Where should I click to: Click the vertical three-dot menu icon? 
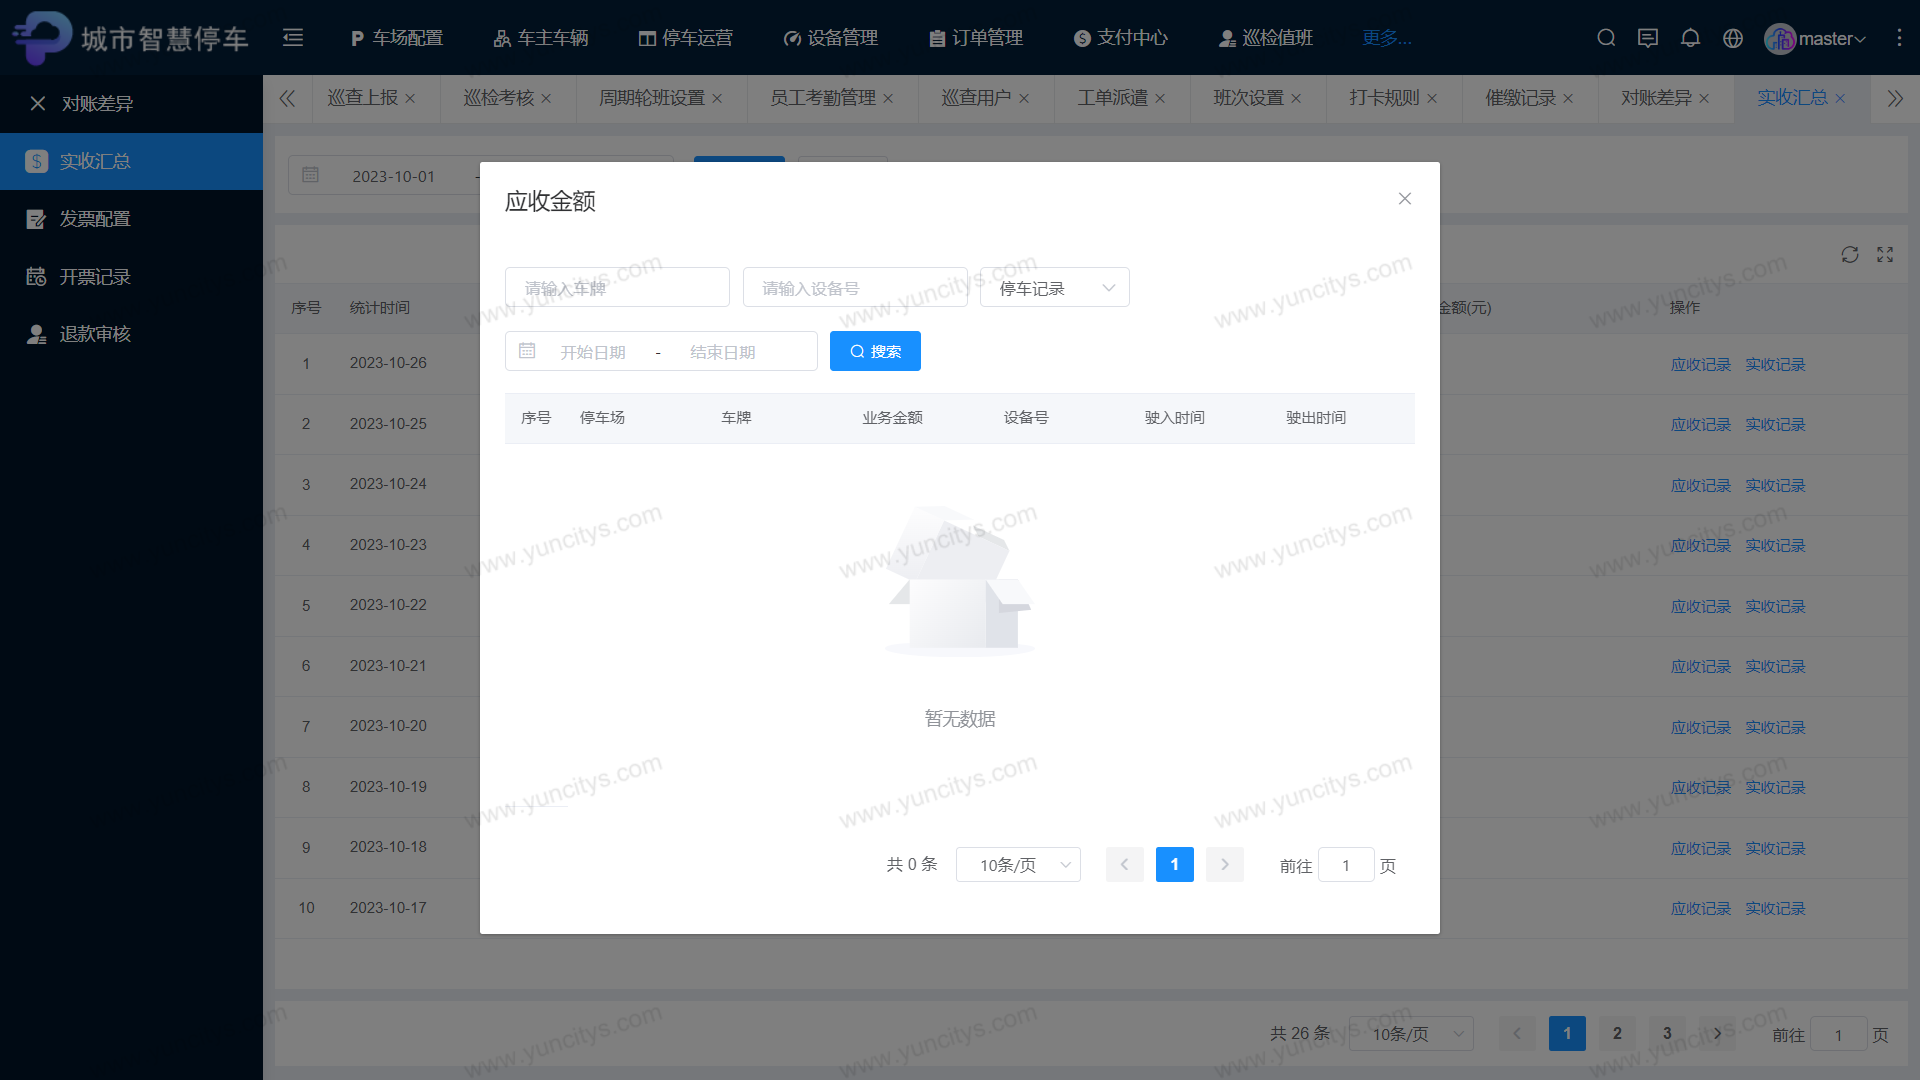pos(1899,38)
